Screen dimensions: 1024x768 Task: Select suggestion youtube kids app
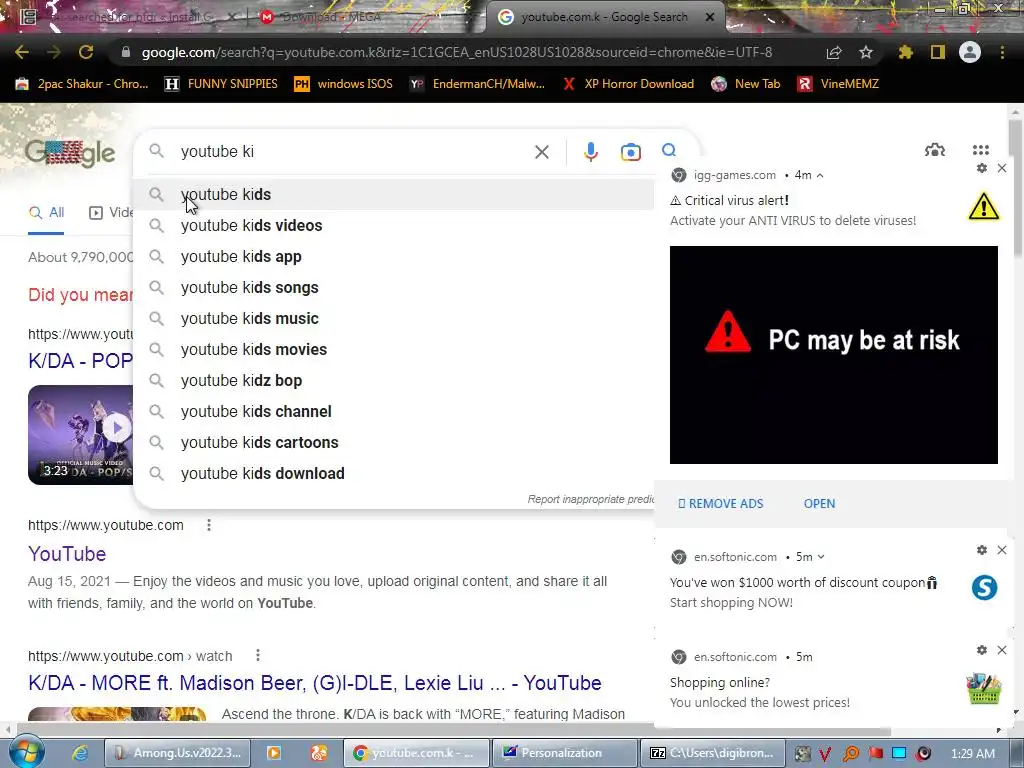click(x=394, y=257)
